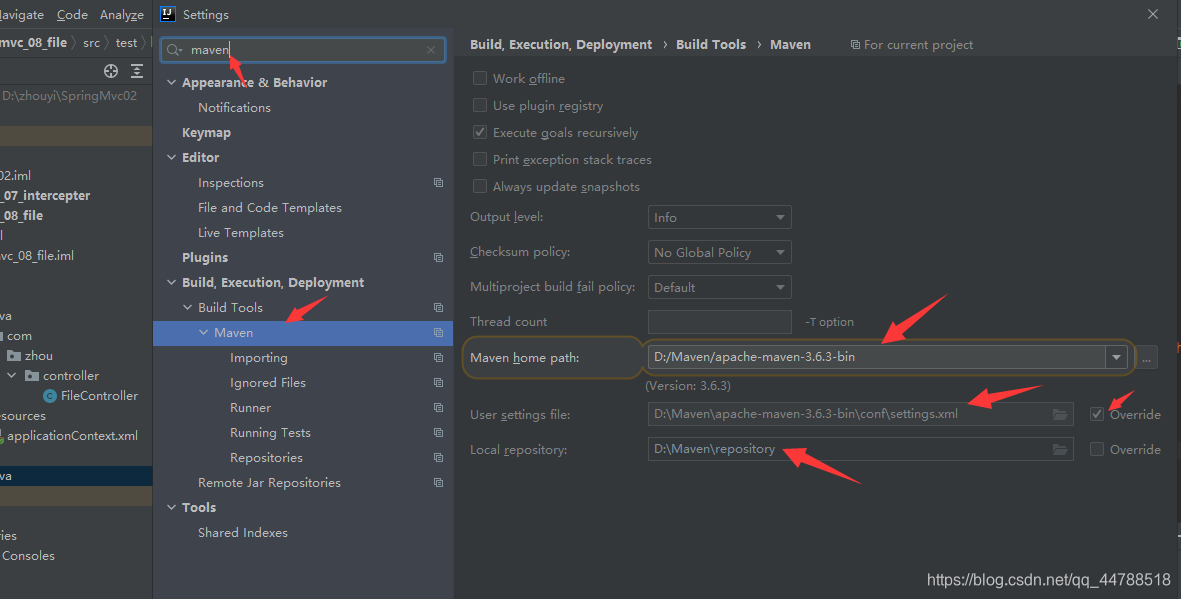This screenshot has width=1181, height=599.
Task: Toggle Execute goals recursively checkbox
Action: [480, 133]
